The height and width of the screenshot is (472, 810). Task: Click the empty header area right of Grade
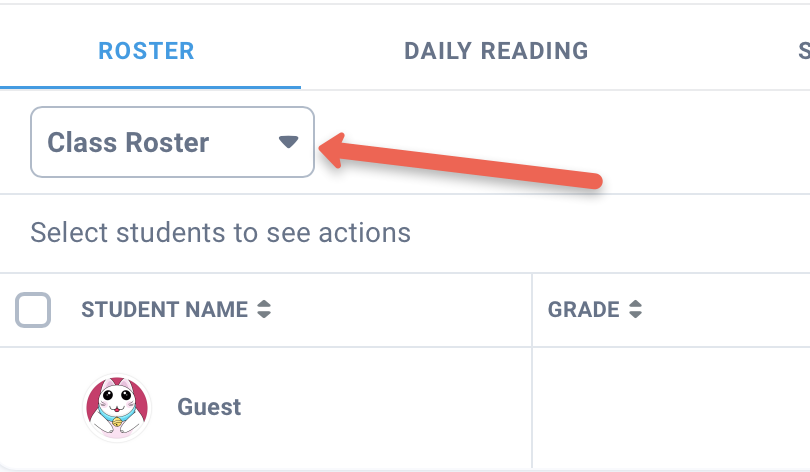point(730,310)
